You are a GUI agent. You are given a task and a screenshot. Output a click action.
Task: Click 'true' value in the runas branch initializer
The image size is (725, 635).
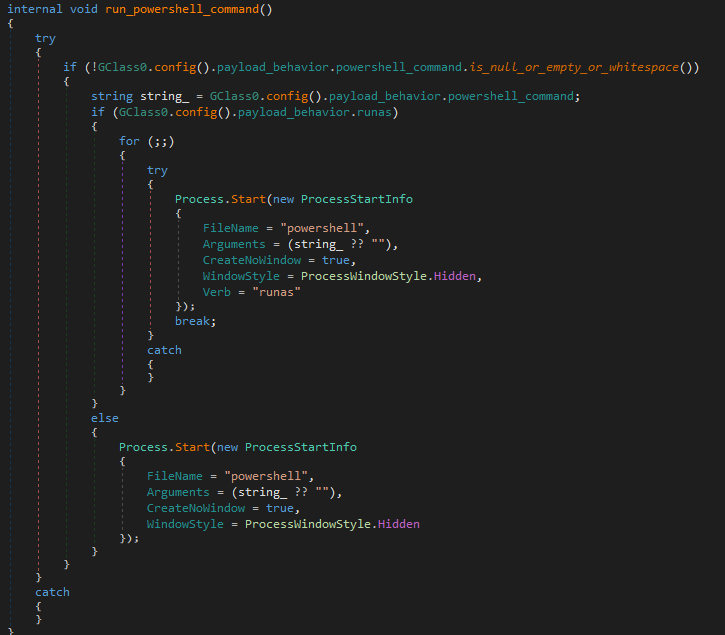336,260
